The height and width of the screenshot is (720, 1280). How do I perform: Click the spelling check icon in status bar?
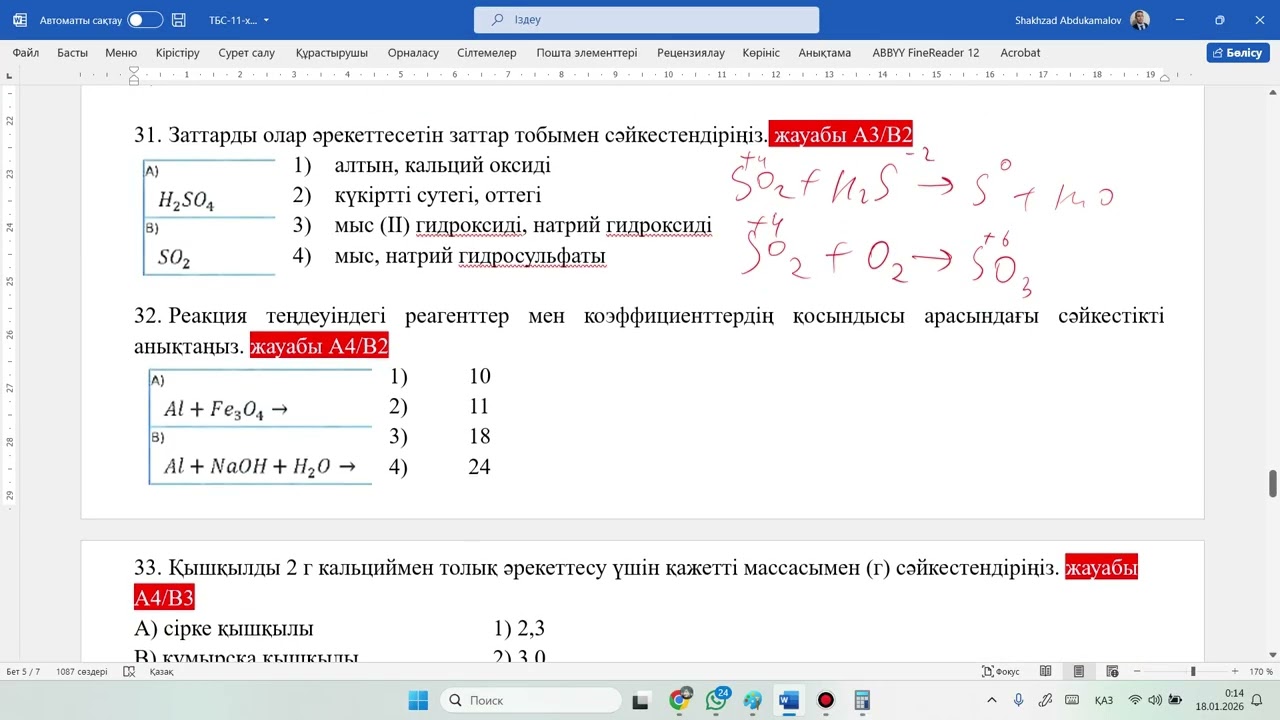click(x=129, y=672)
